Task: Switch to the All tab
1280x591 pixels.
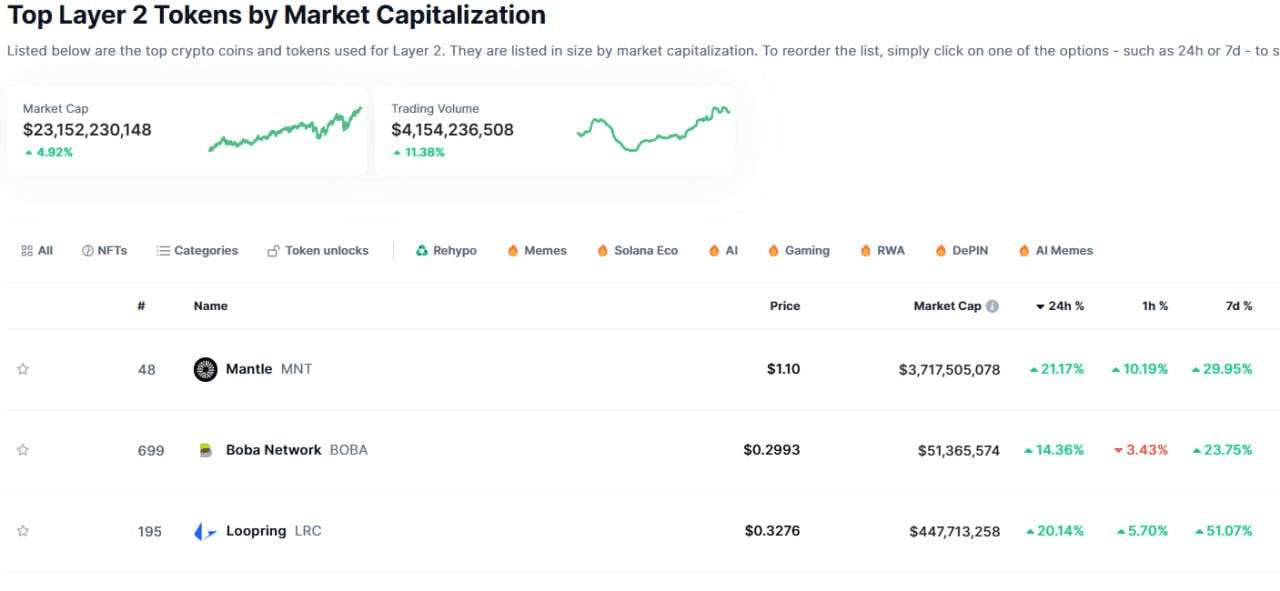Action: coord(37,251)
